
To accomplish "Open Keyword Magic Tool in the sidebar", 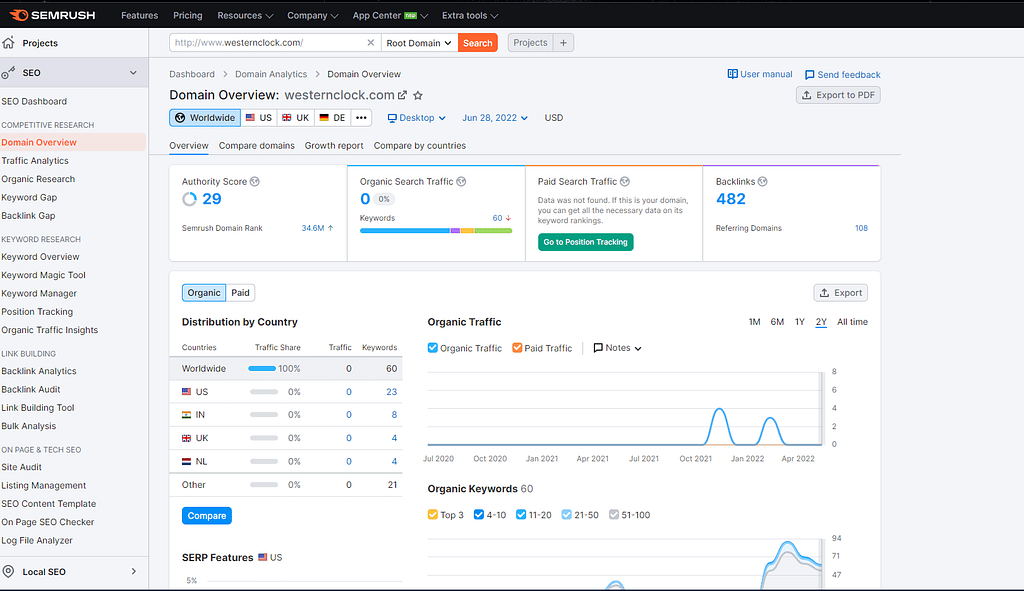I will (44, 275).
